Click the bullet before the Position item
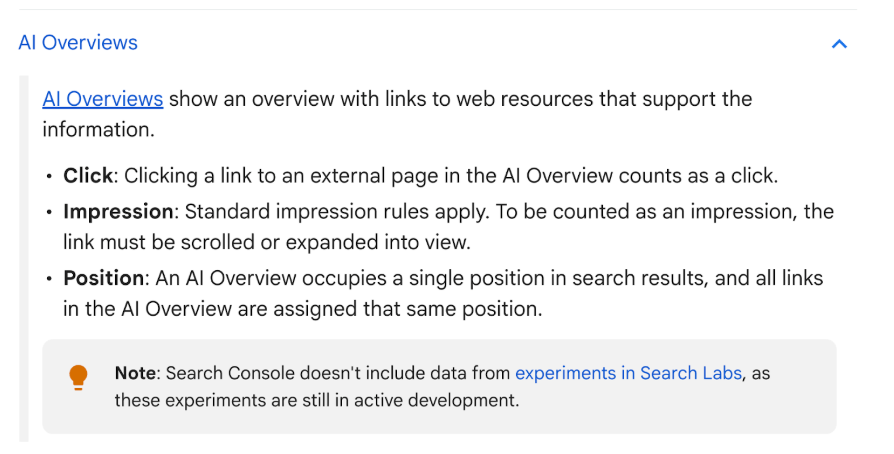This screenshot has height=454, width=894. (49, 279)
